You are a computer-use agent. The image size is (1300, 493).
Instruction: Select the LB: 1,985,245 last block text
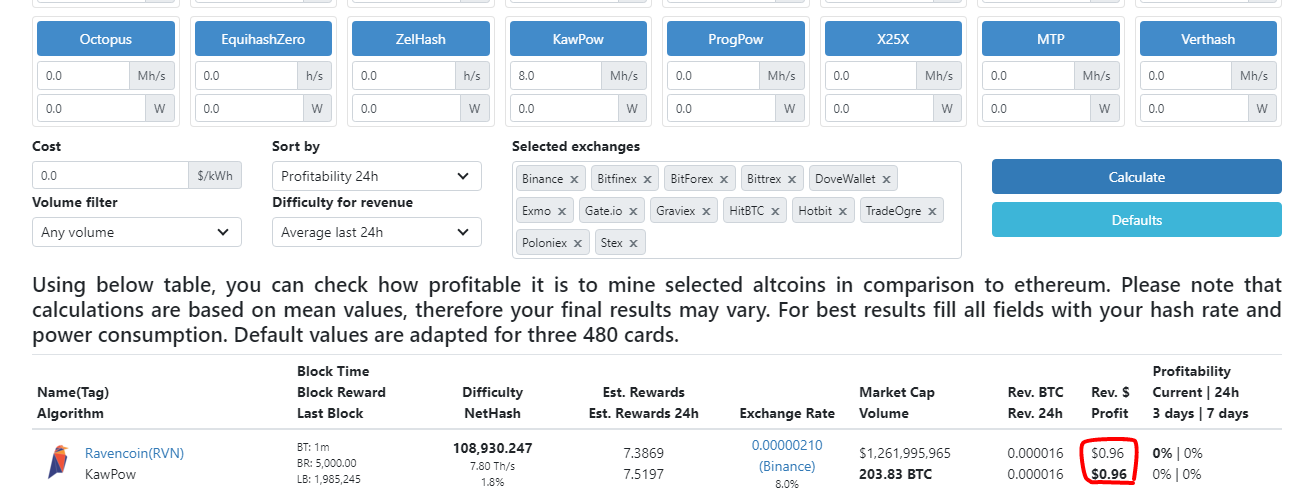pos(328,480)
